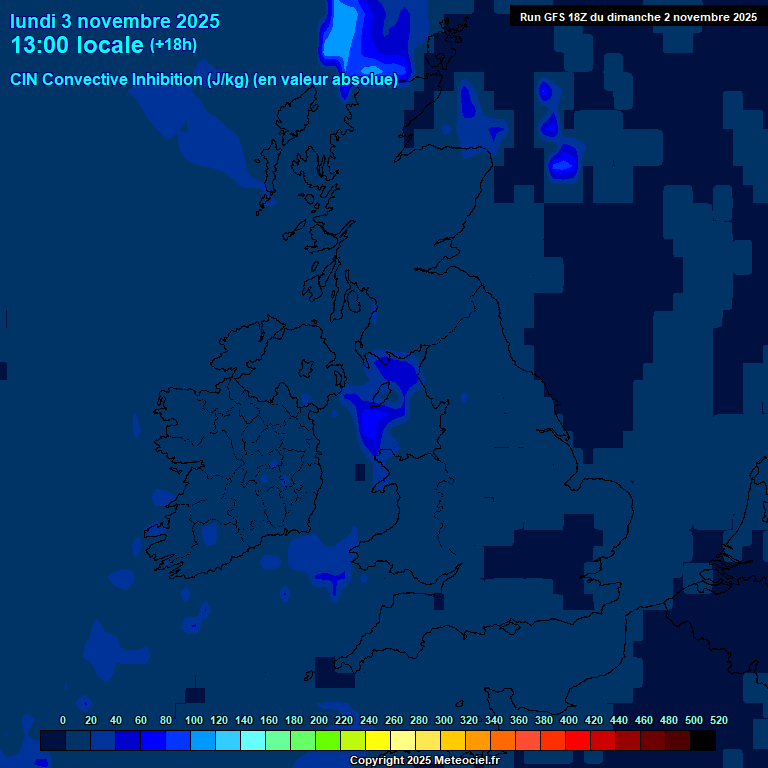
Task: Select the cyan legend swatch below 160
Action: tap(252, 741)
